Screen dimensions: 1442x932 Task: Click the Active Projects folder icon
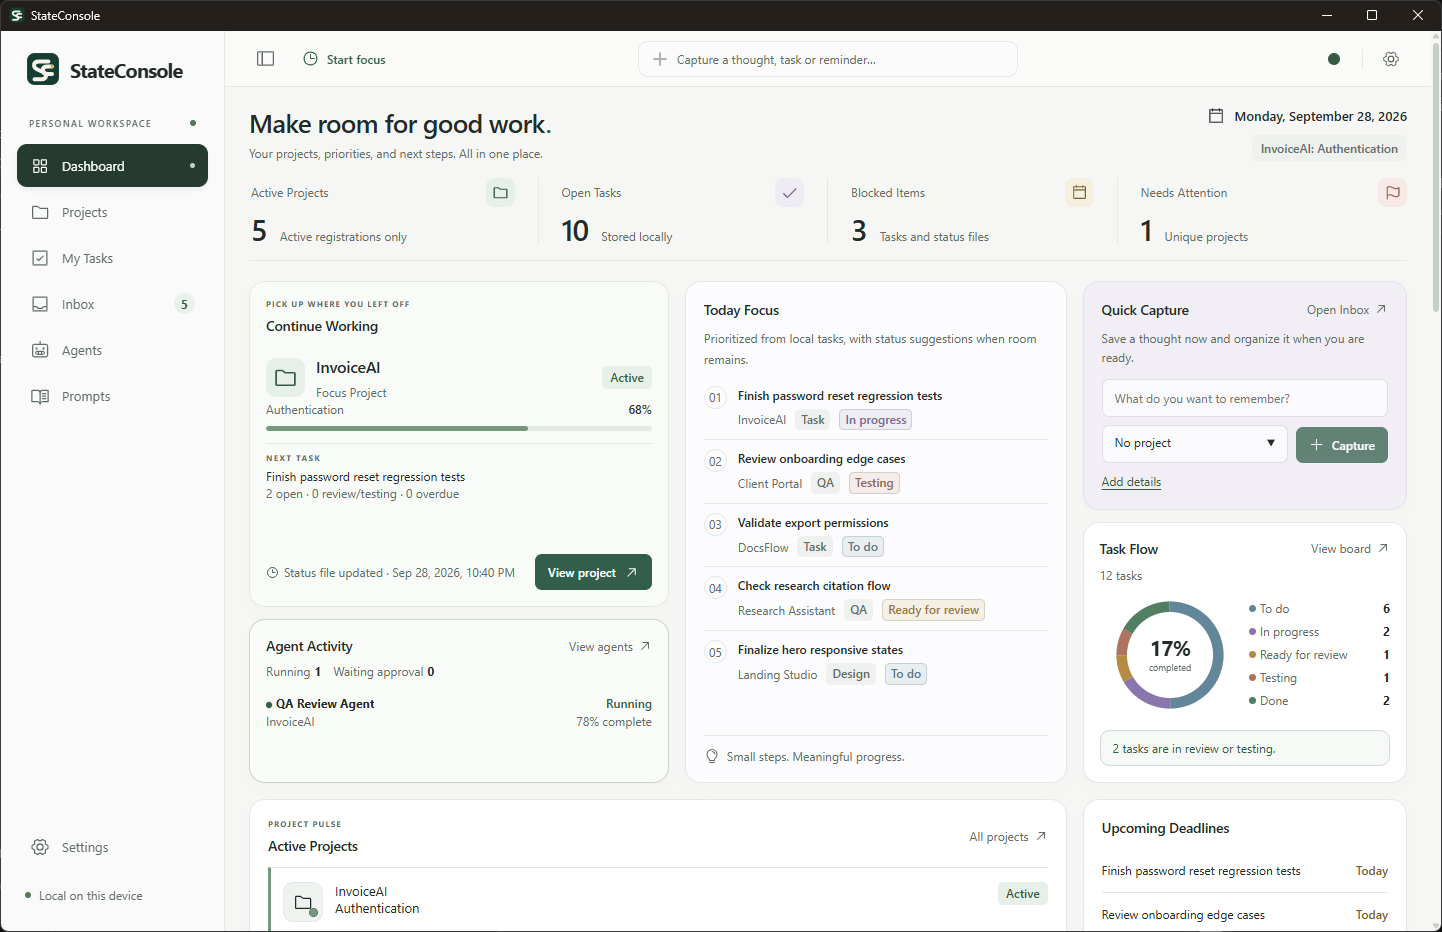pos(501,192)
